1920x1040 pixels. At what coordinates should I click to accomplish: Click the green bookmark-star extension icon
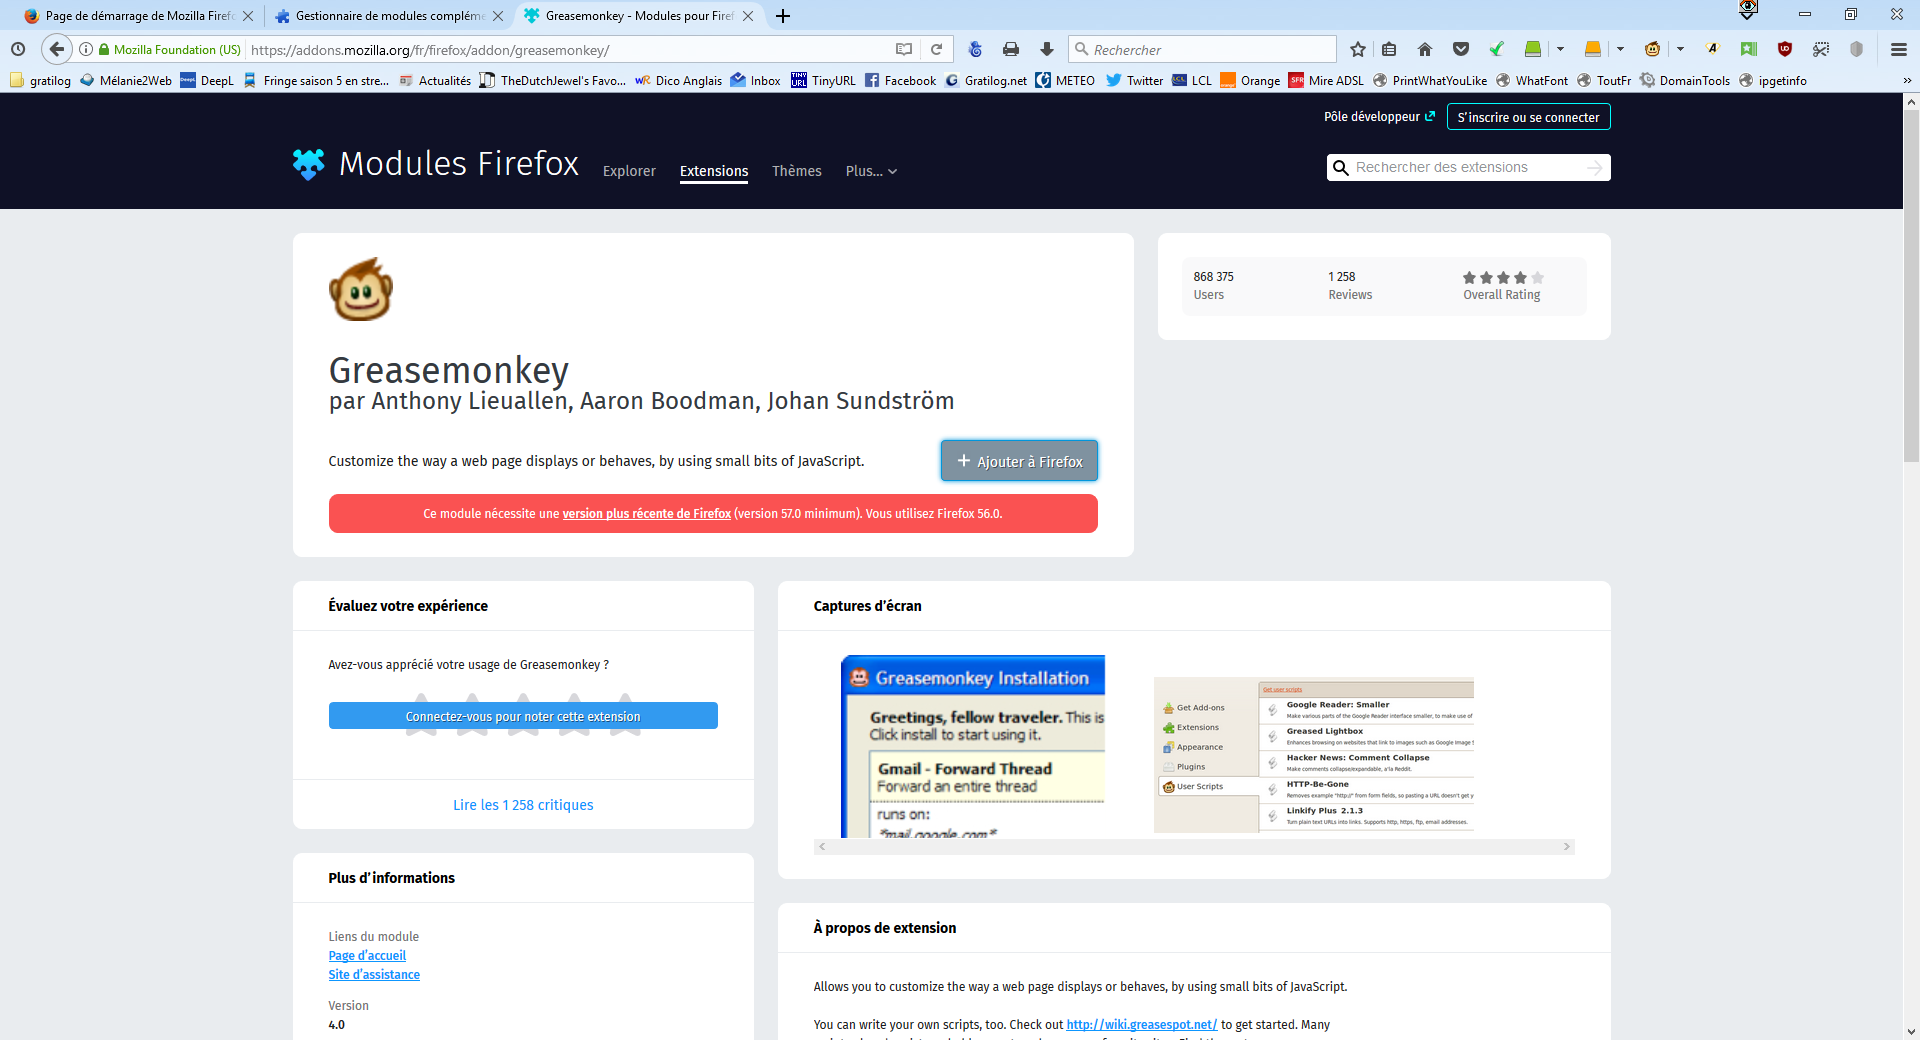[1748, 49]
